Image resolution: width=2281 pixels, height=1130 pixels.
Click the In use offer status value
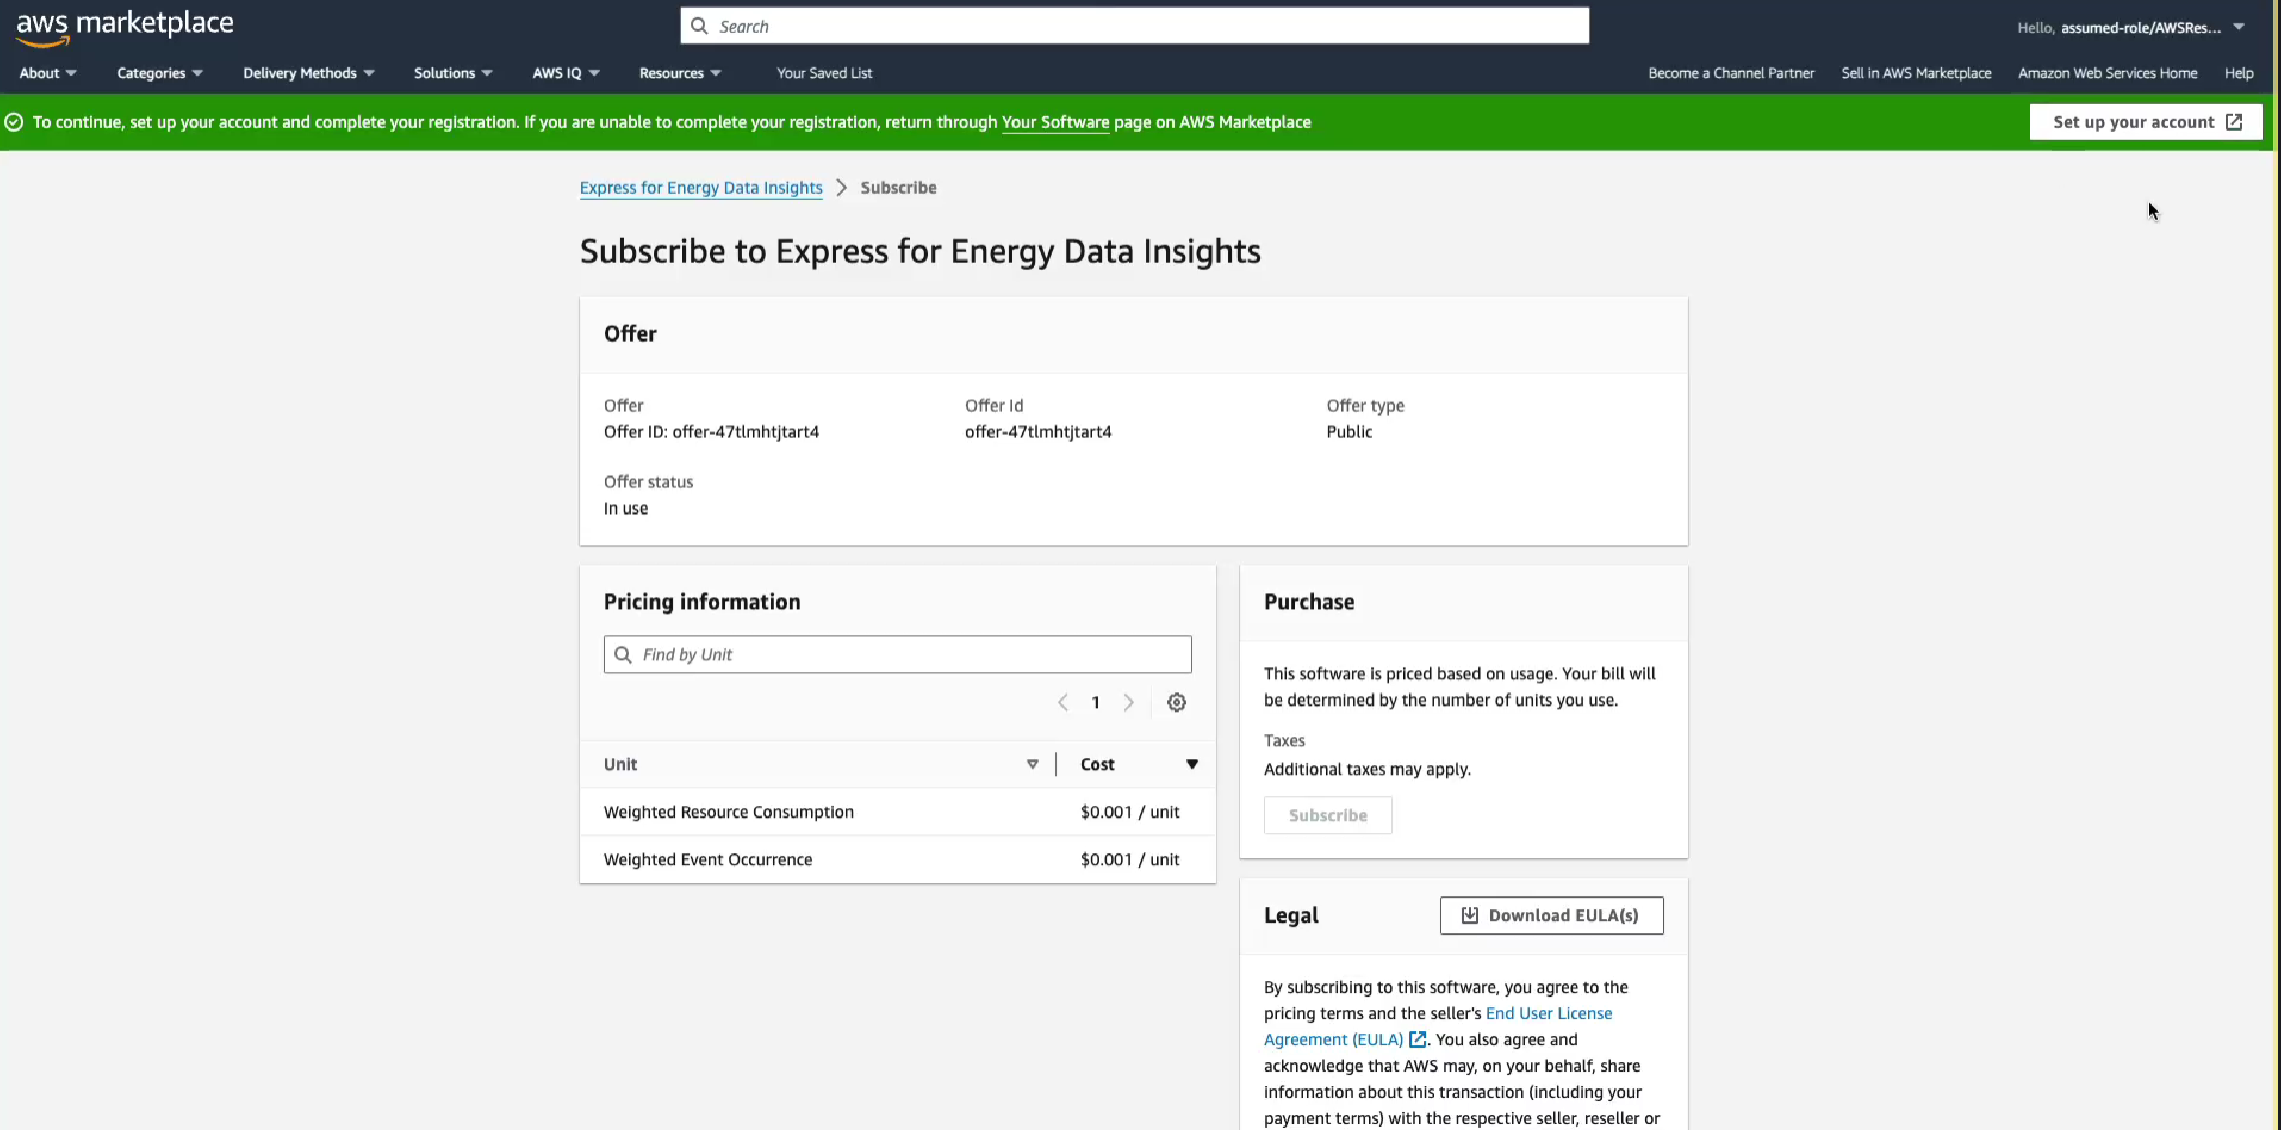626,508
